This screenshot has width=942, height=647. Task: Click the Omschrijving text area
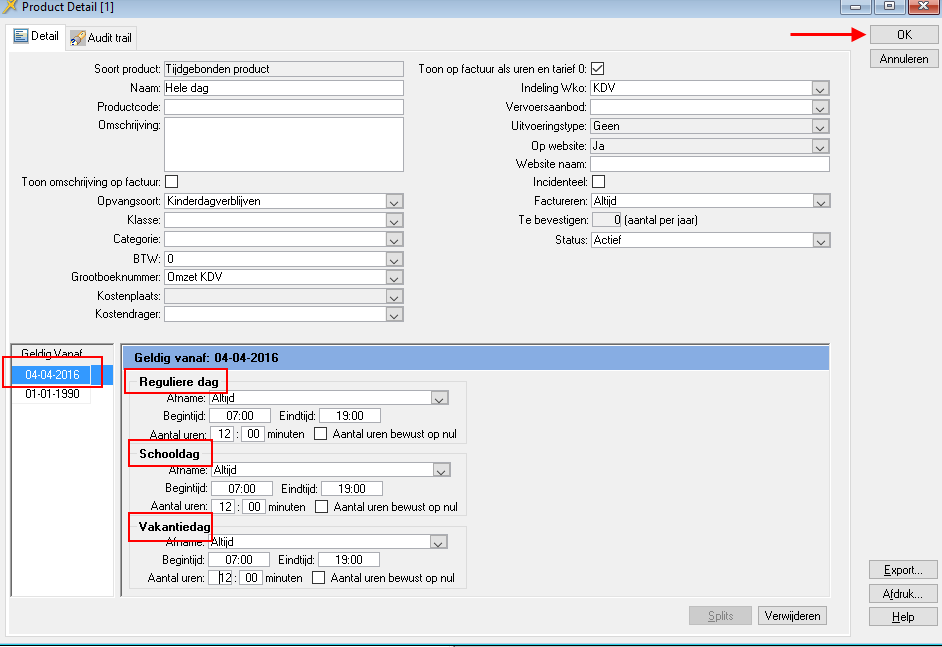(x=283, y=145)
